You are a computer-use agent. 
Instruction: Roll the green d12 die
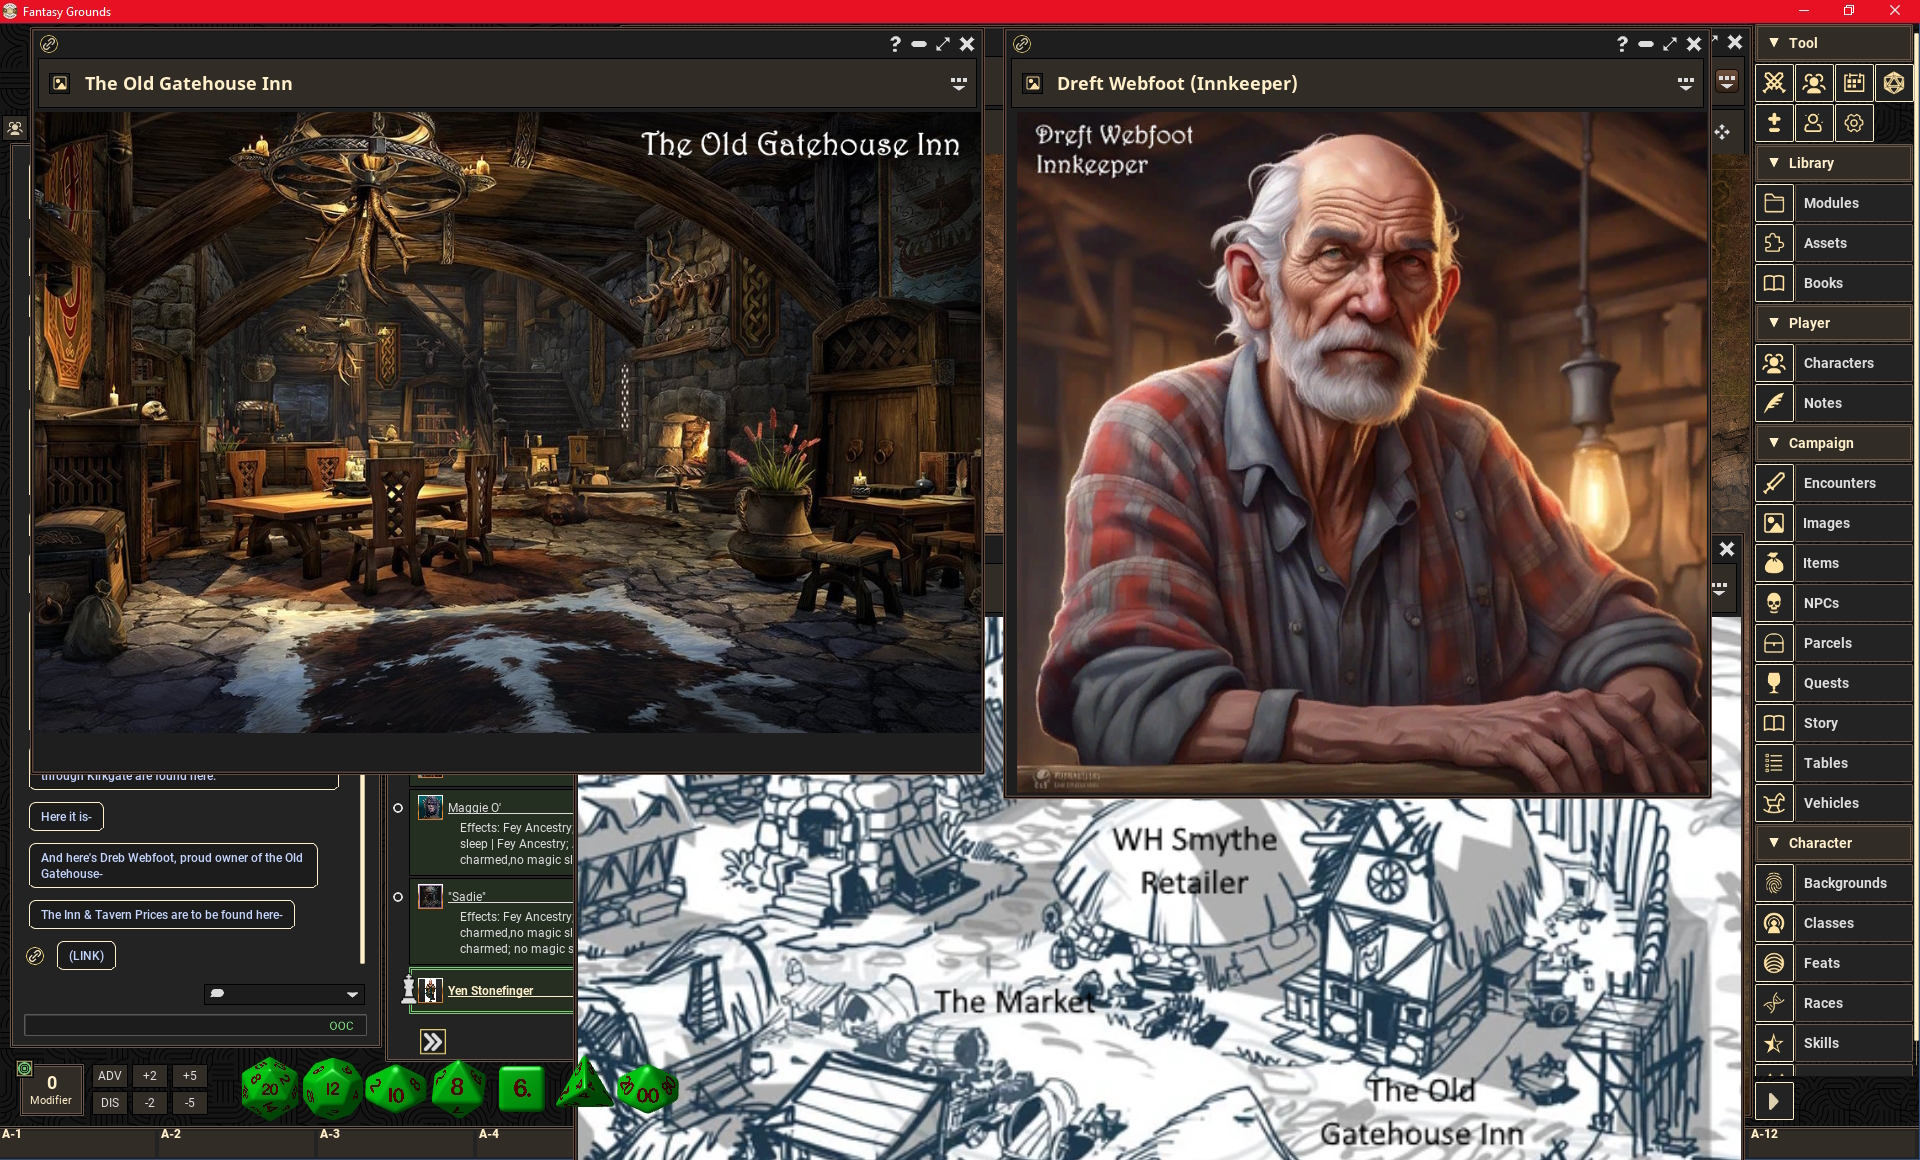coord(332,1088)
